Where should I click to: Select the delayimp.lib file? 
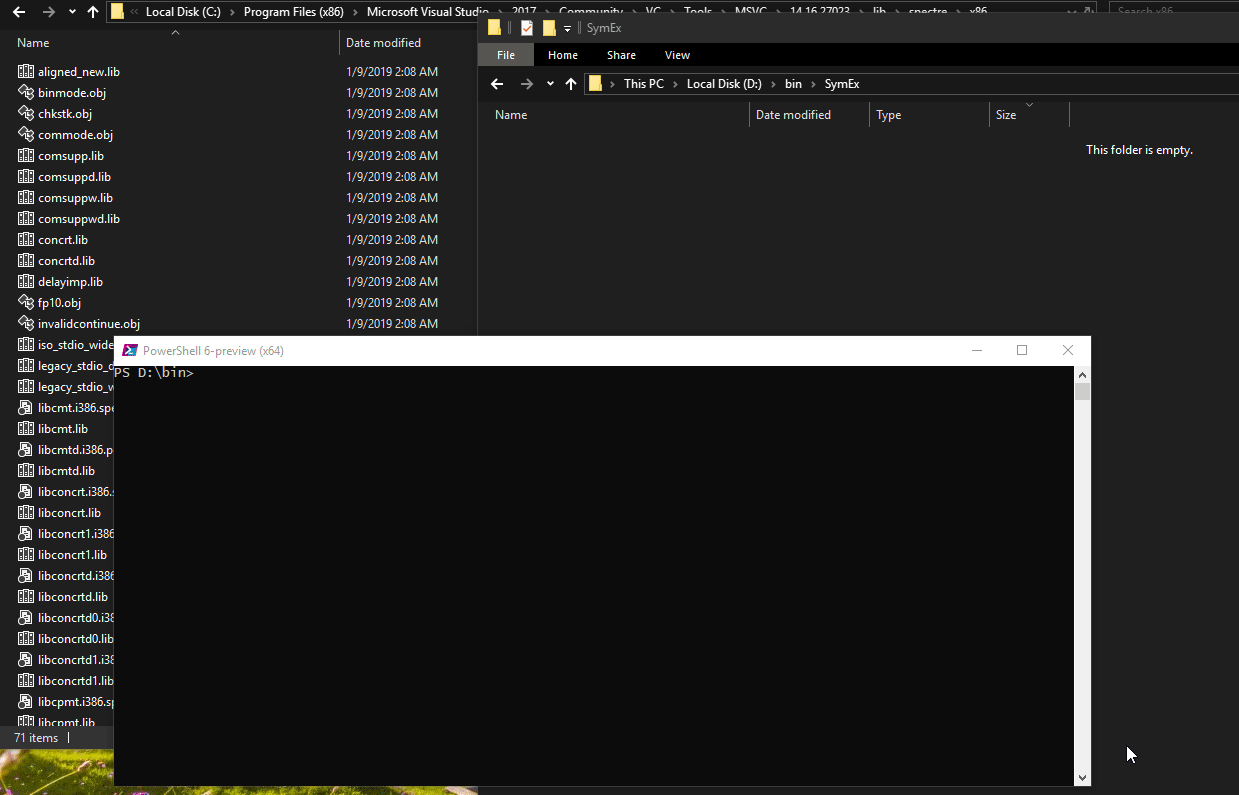[70, 282]
